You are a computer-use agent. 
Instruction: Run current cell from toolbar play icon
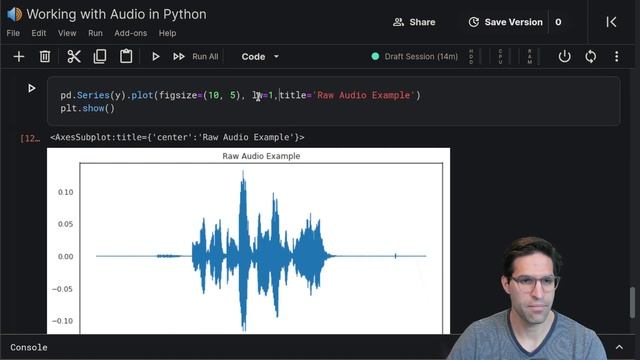pyautogui.click(x=156, y=56)
